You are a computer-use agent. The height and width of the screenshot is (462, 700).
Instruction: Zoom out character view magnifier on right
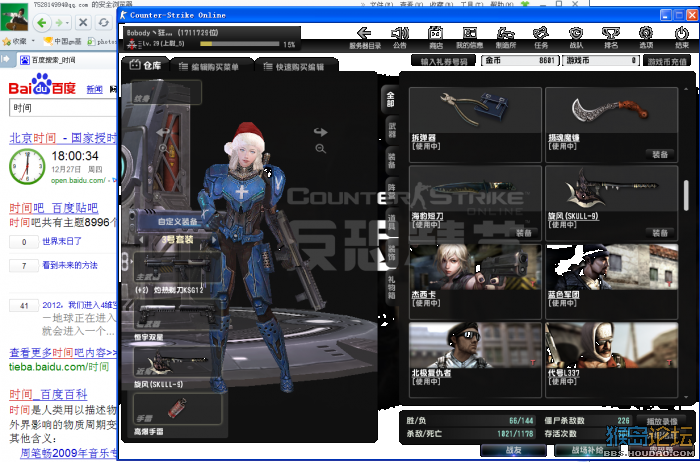320,149
